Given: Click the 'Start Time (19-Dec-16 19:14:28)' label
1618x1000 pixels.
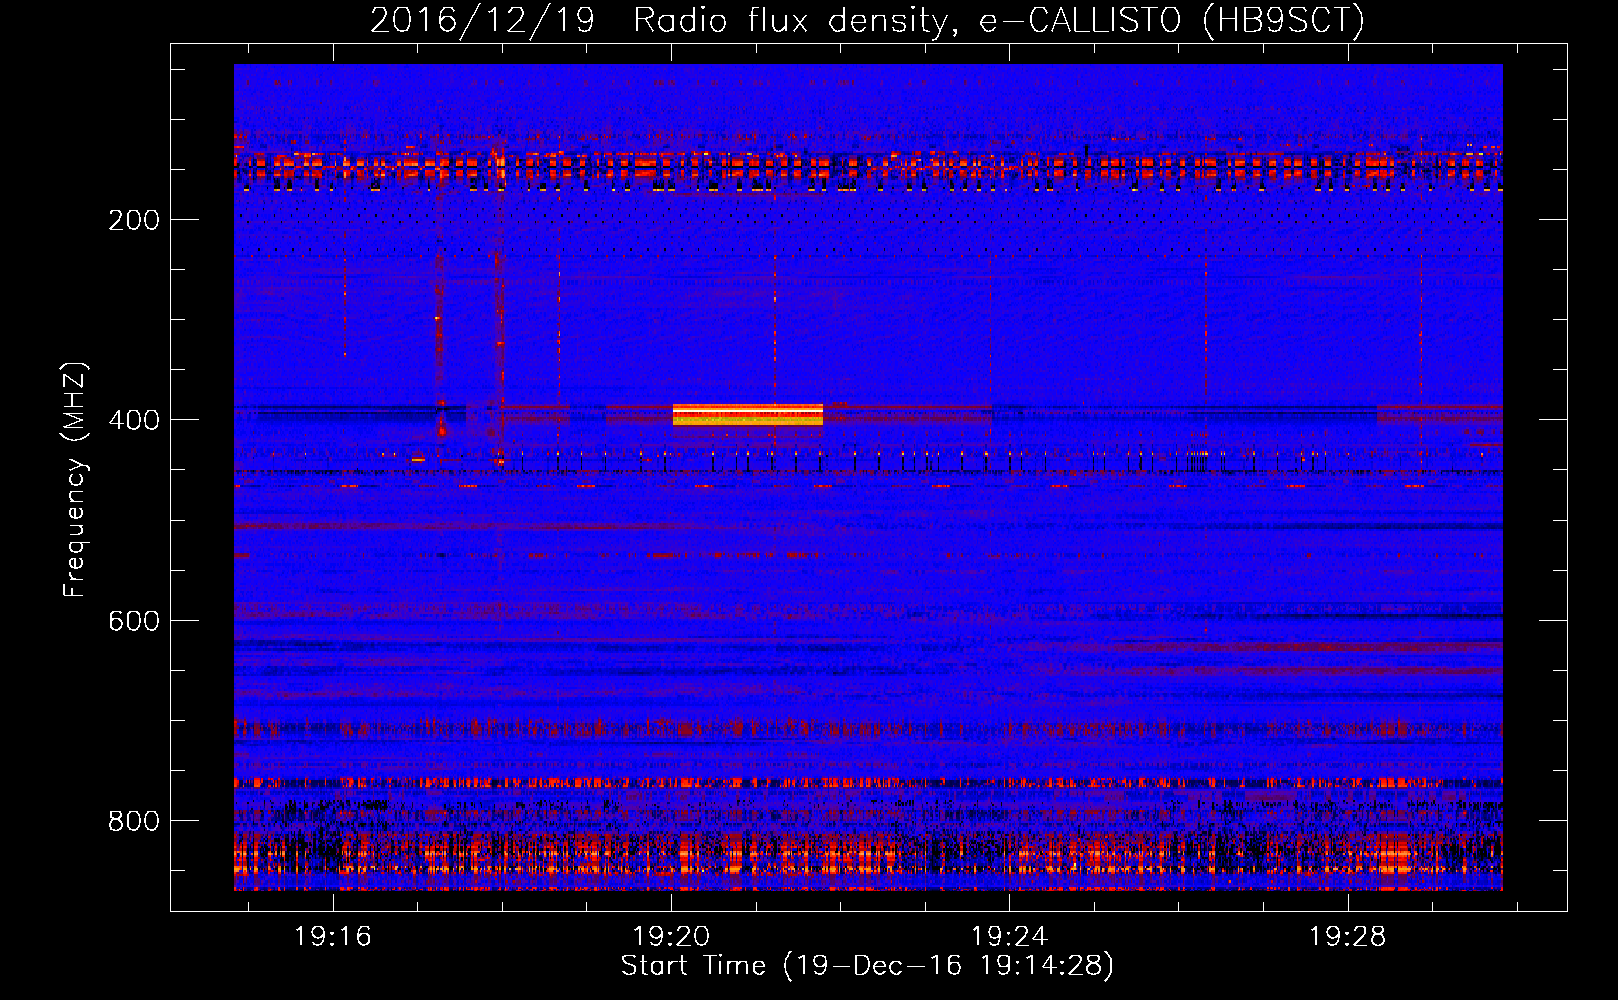Looking at the screenshot, I should click(x=867, y=966).
